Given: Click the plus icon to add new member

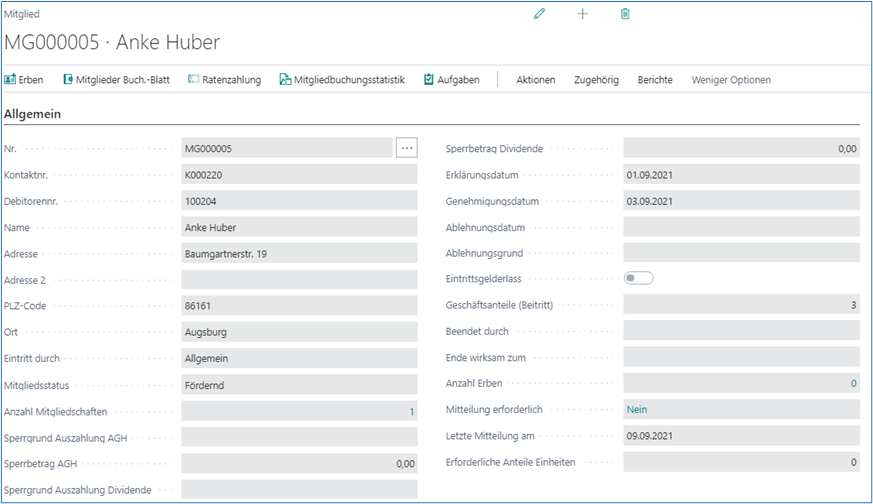Looking at the screenshot, I should [583, 14].
